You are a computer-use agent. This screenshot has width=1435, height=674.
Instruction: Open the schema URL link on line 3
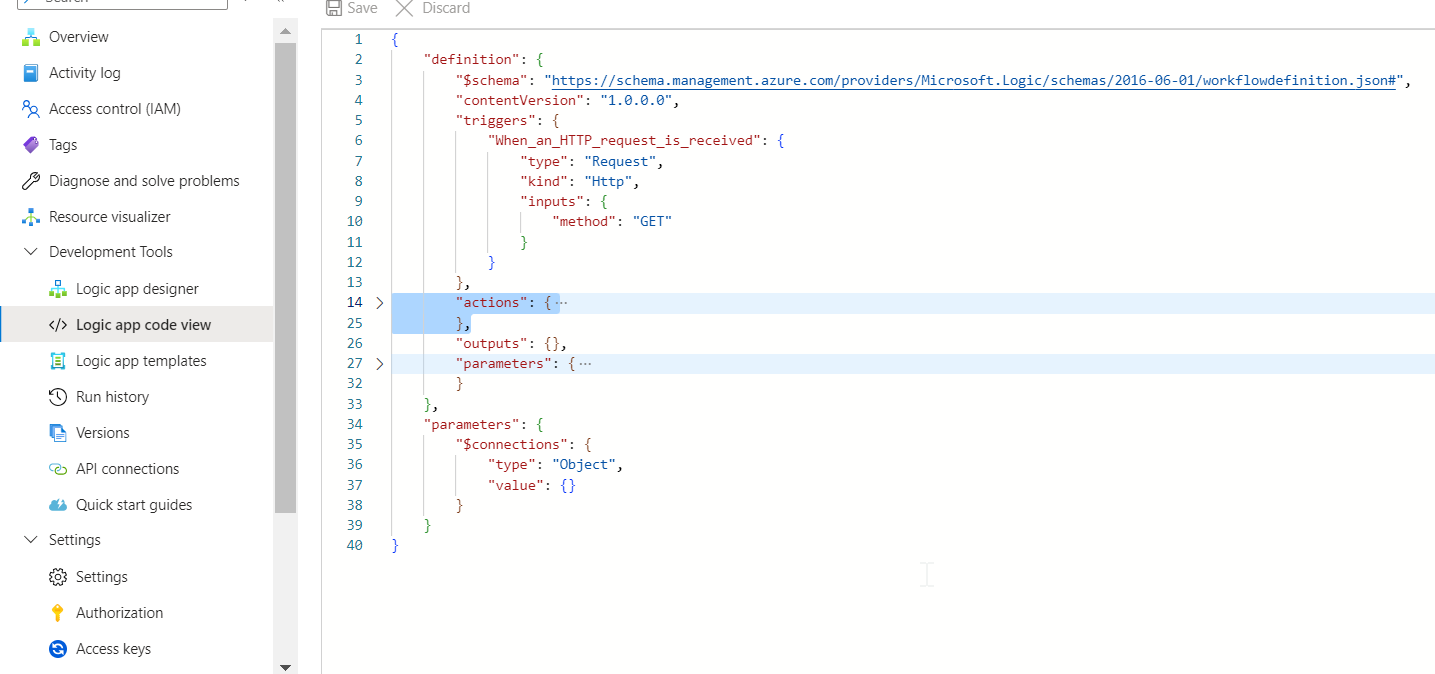click(973, 80)
